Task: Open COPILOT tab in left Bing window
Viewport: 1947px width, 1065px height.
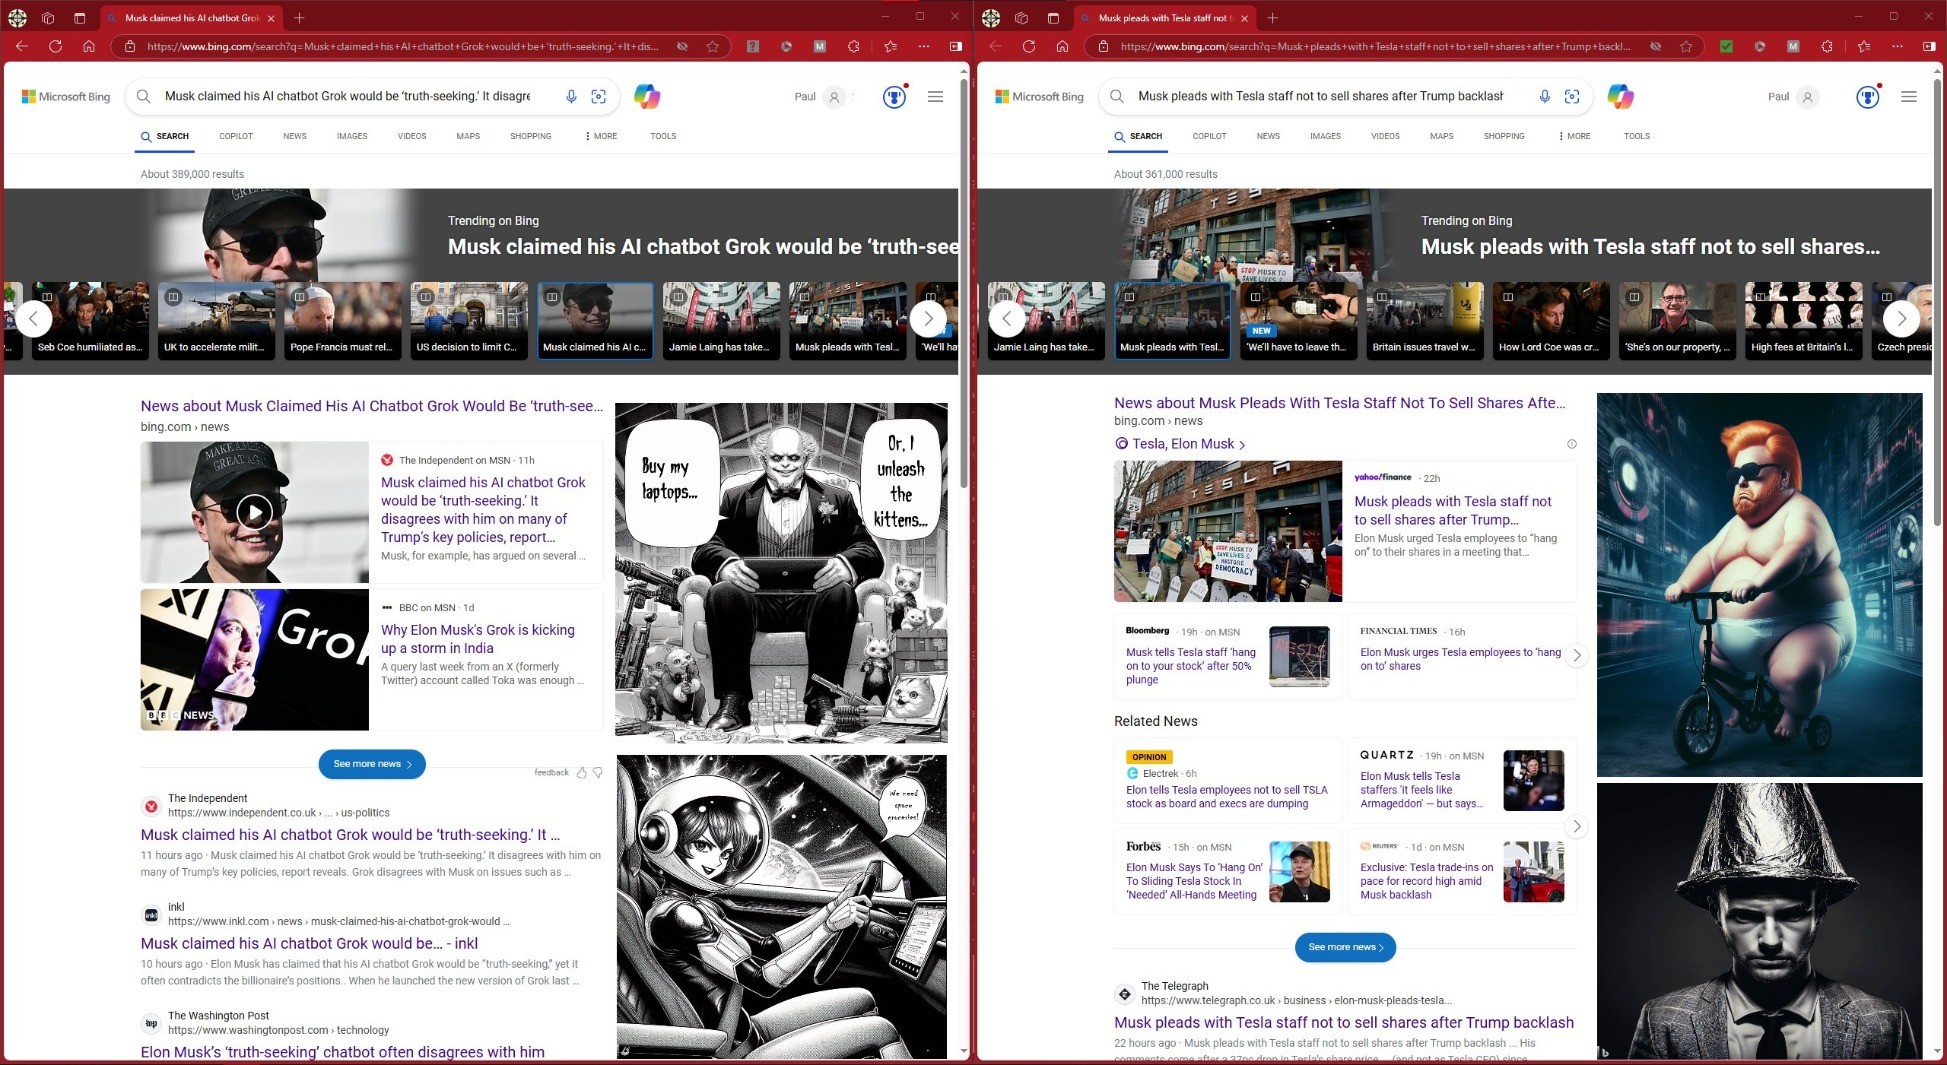Action: 236,136
